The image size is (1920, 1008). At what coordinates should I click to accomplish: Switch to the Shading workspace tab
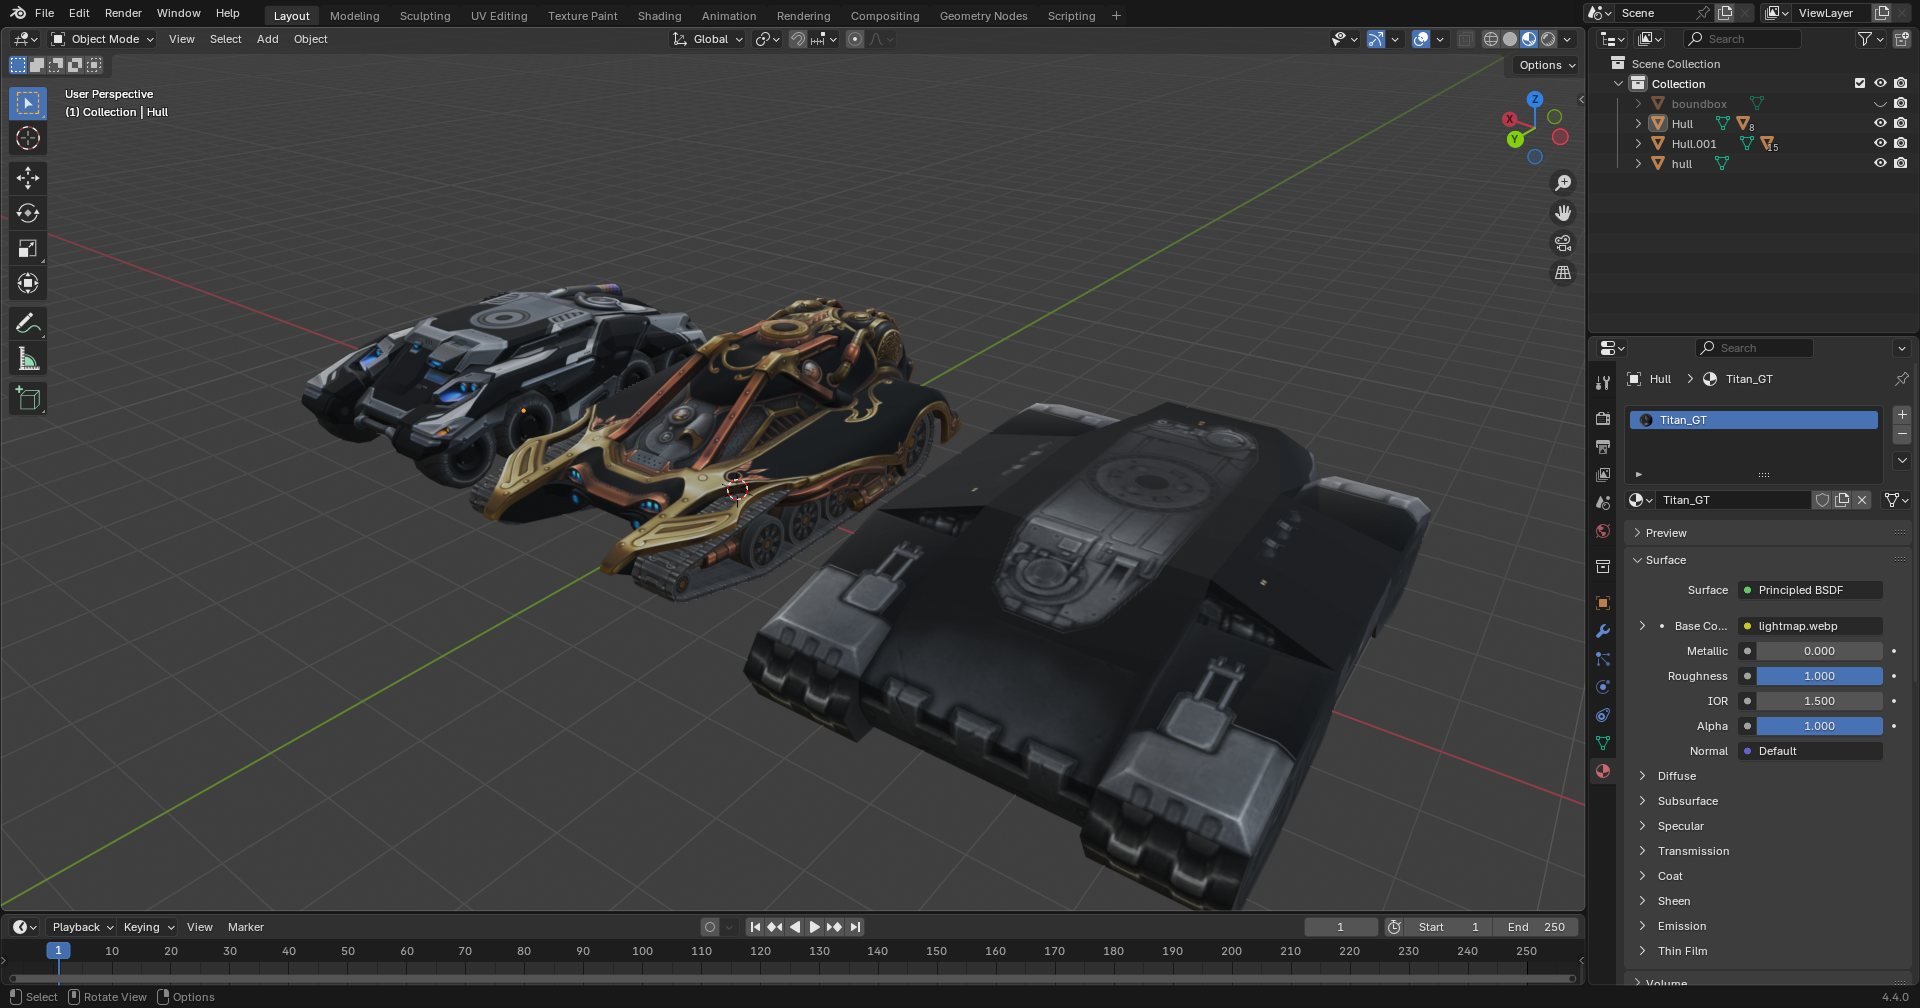659,16
